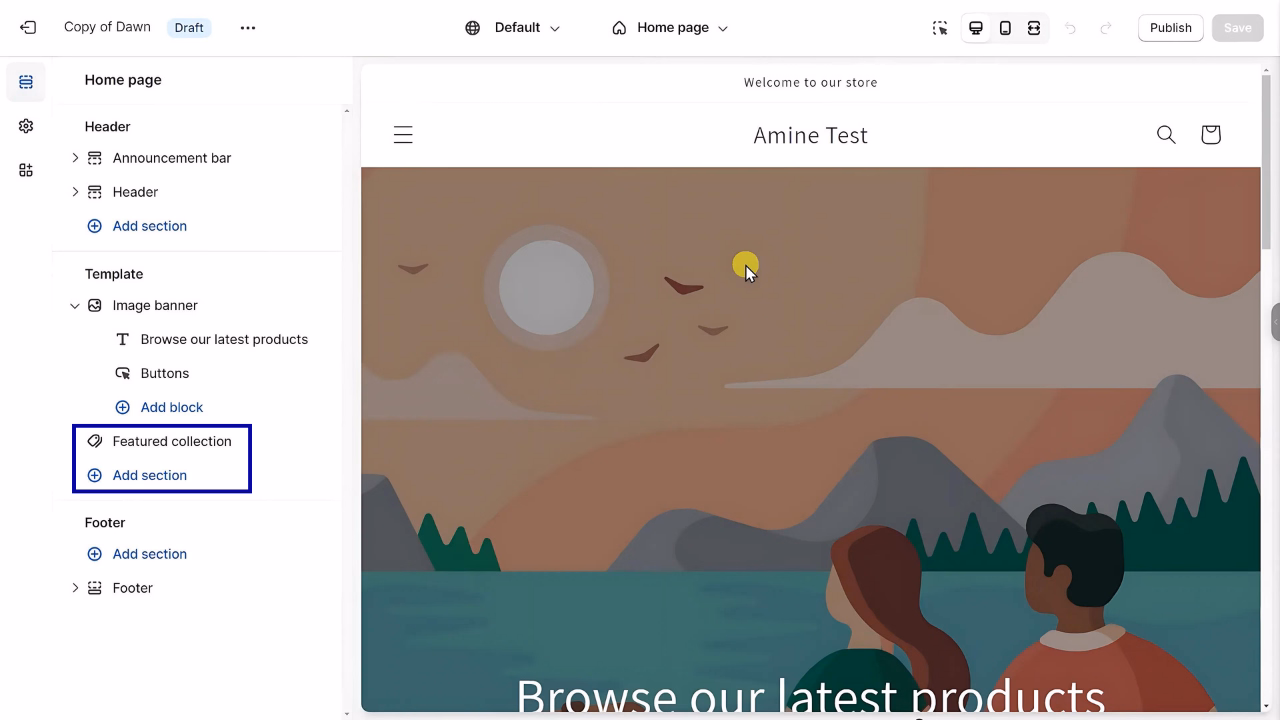Open the store cart icon
Viewport: 1280px width, 720px height.
coord(1211,134)
